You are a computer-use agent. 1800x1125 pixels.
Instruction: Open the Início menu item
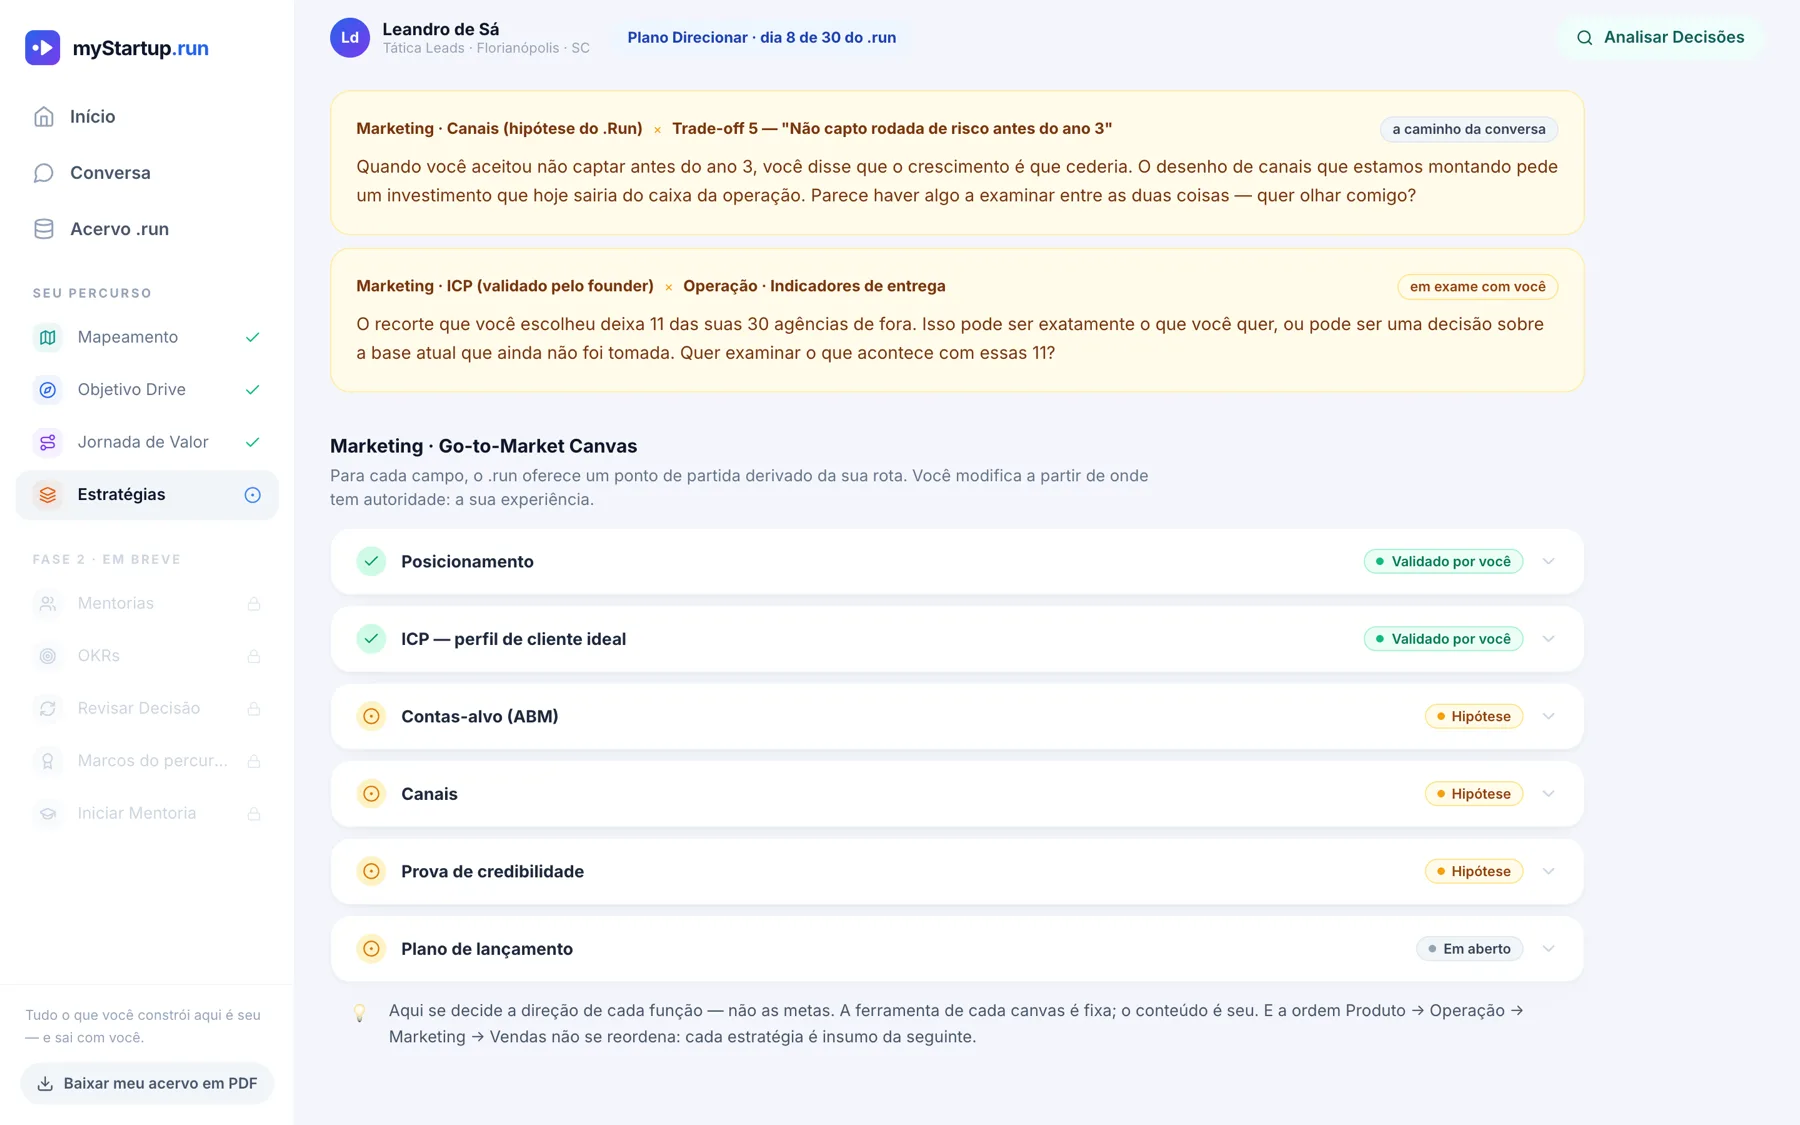point(147,117)
